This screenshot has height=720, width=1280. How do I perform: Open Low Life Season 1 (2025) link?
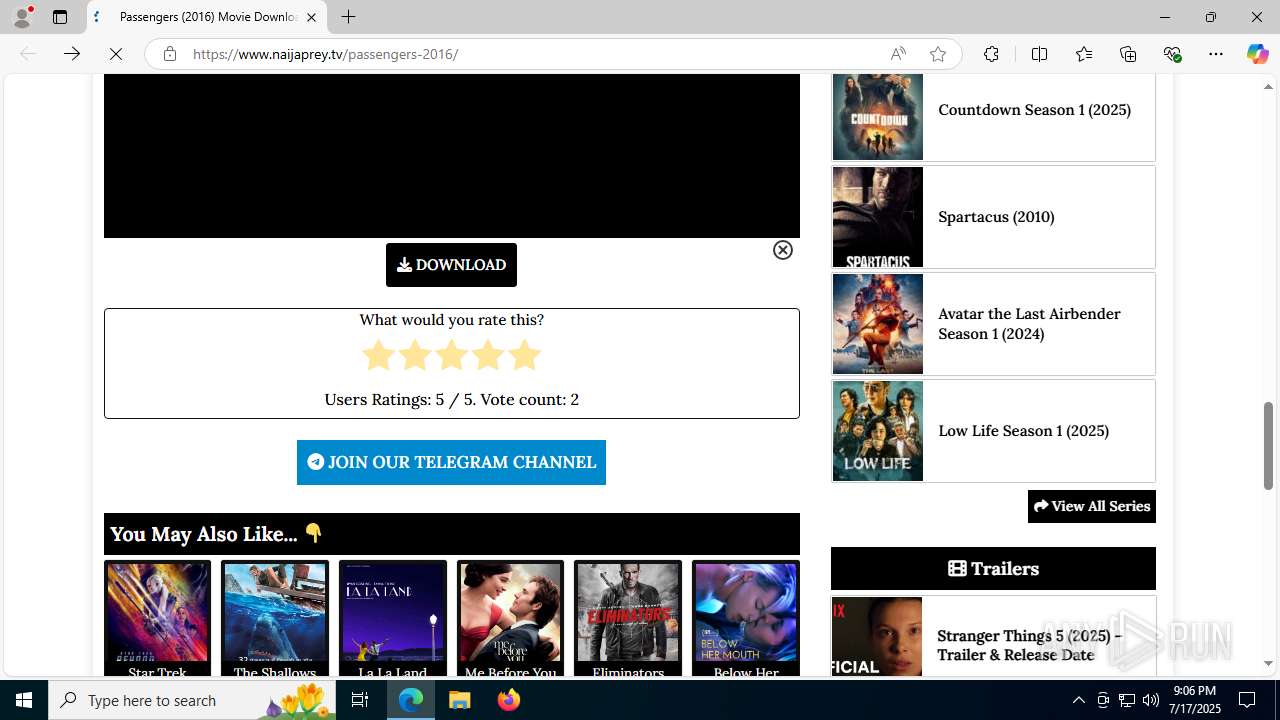pos(1023,431)
